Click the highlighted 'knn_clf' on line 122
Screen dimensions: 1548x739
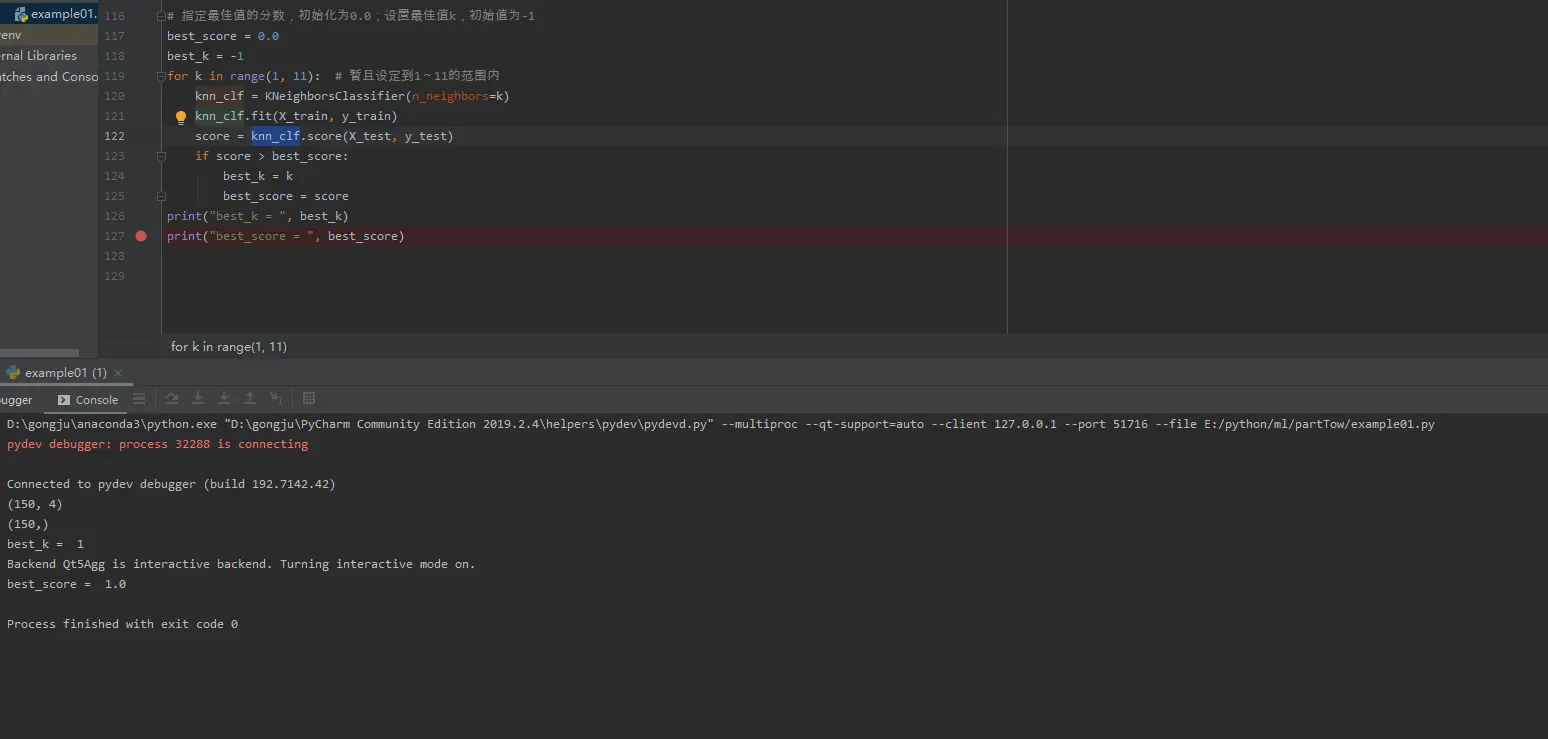[x=275, y=136]
